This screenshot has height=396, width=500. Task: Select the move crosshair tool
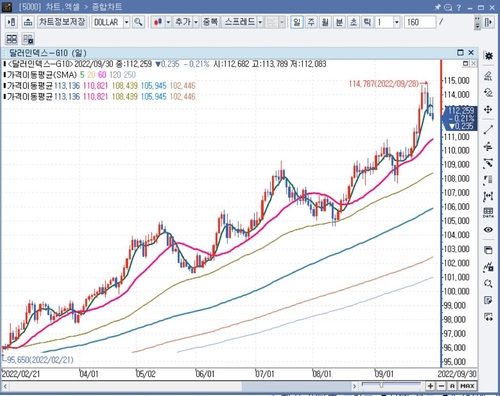point(488,109)
